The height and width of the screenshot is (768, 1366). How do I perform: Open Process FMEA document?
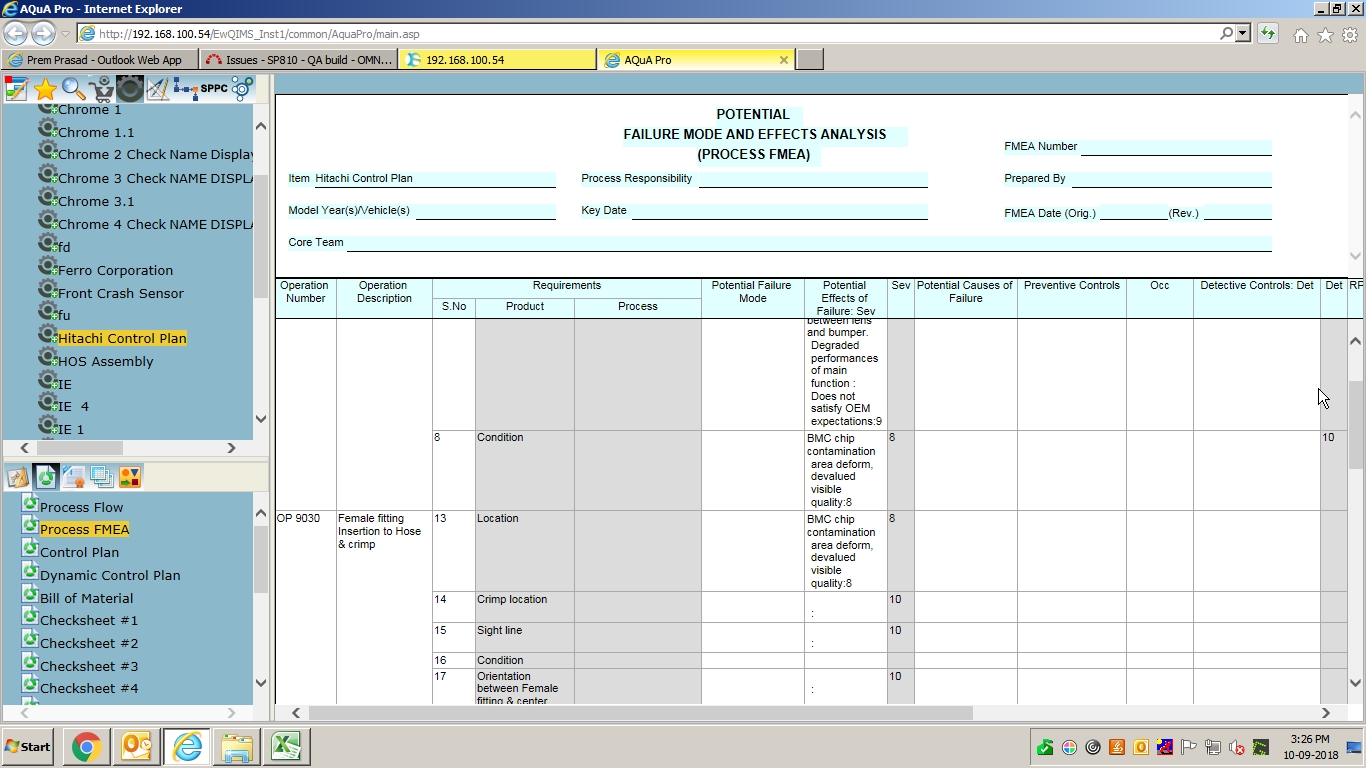pyautogui.click(x=85, y=529)
